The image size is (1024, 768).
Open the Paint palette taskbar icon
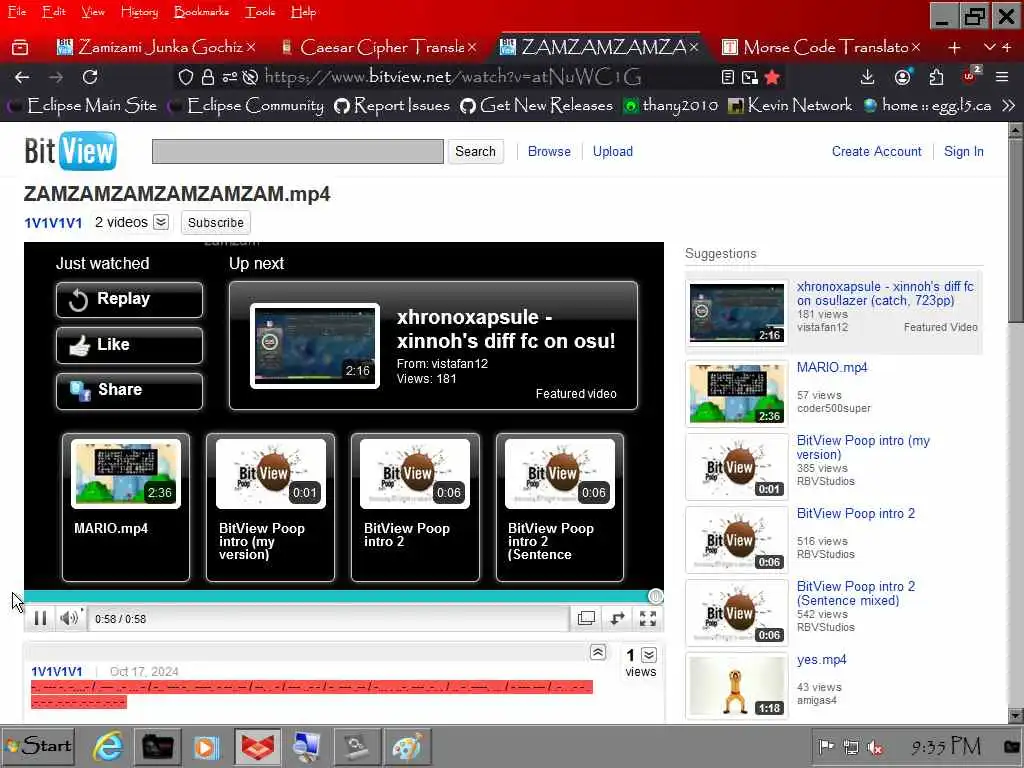click(x=406, y=746)
